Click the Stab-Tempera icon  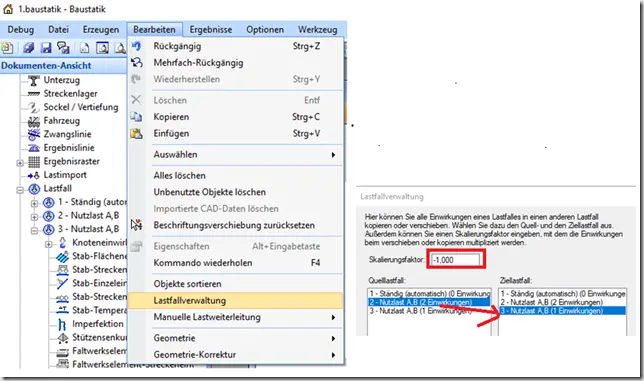pos(62,310)
